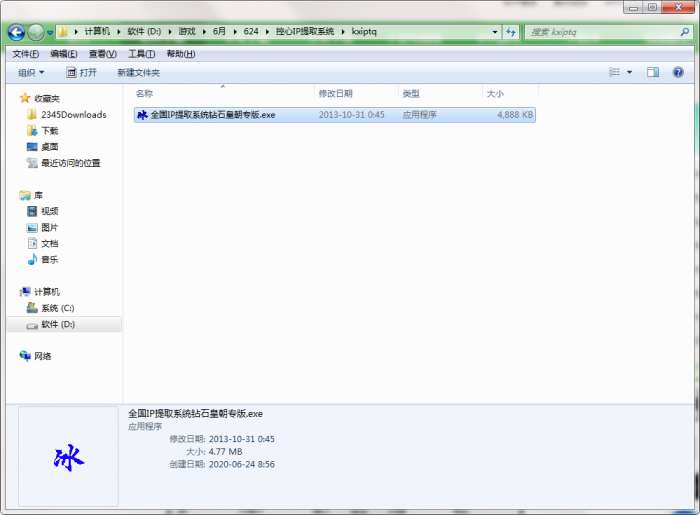Viewport: 700px width, 515px height.
Task: Open the recent pages dropdown arrow
Action: 50,33
